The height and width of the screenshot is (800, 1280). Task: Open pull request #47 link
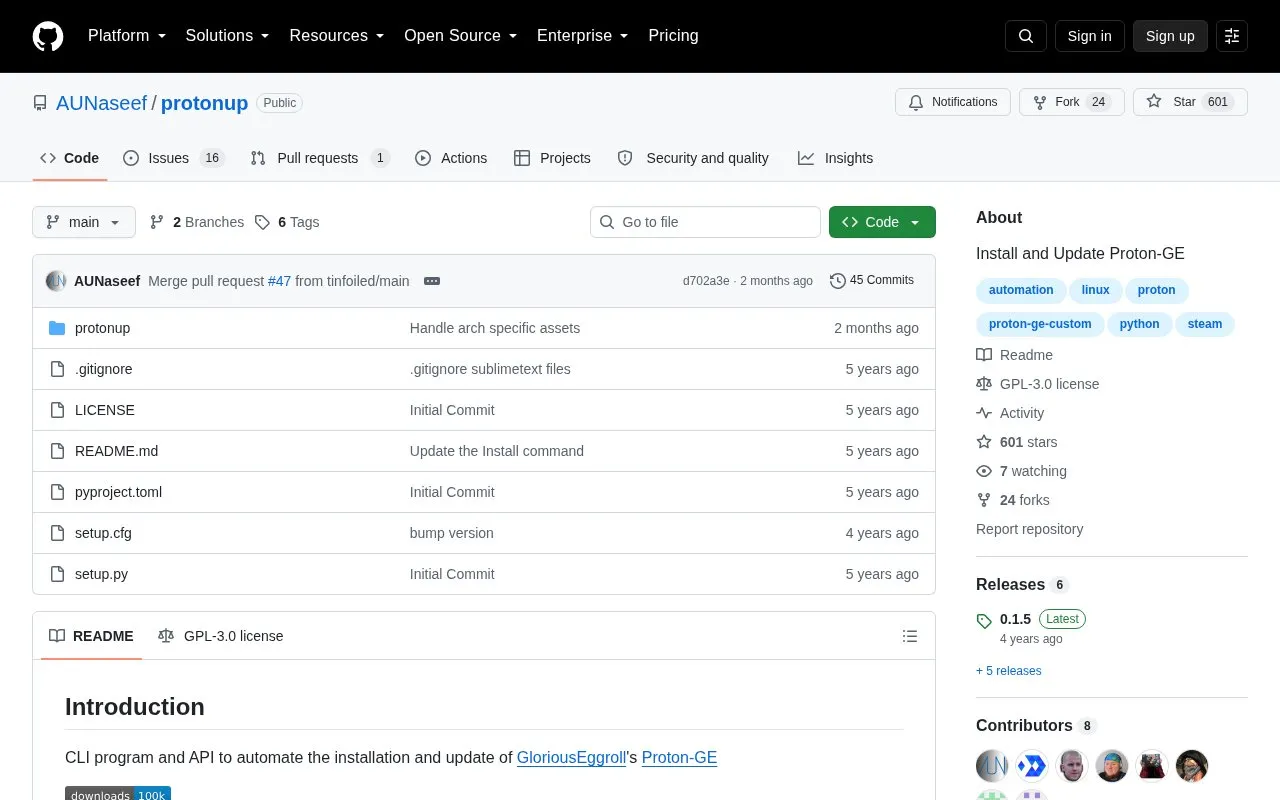coord(279,281)
